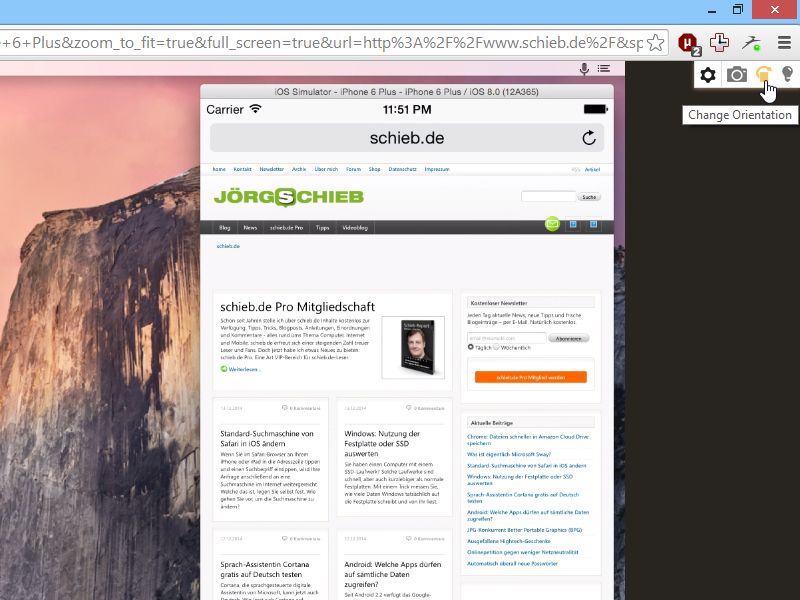The height and width of the screenshot is (600, 800).
Task: Click the iOS Simulator window title bar
Action: 407,92
